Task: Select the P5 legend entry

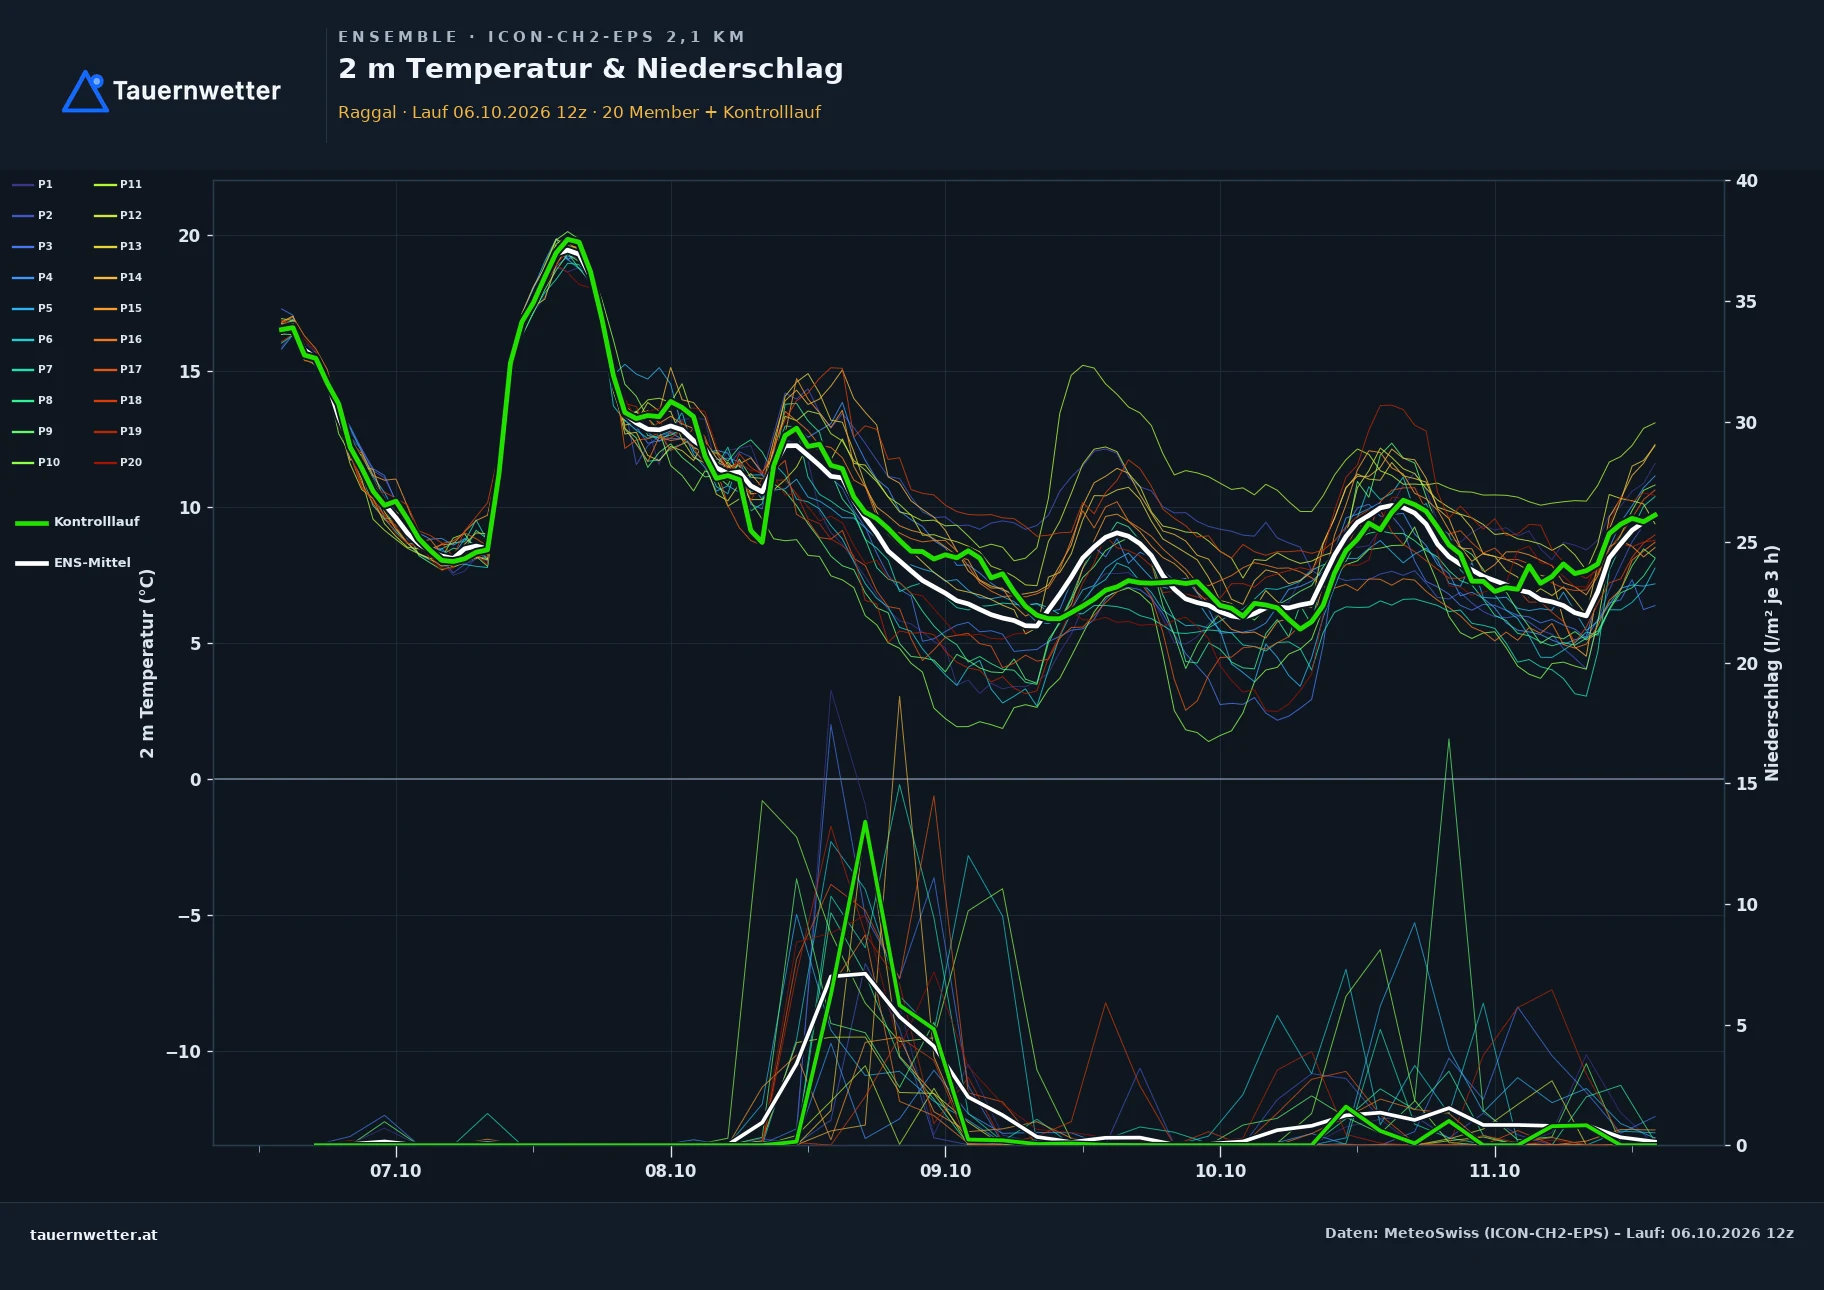Action: pos(33,308)
